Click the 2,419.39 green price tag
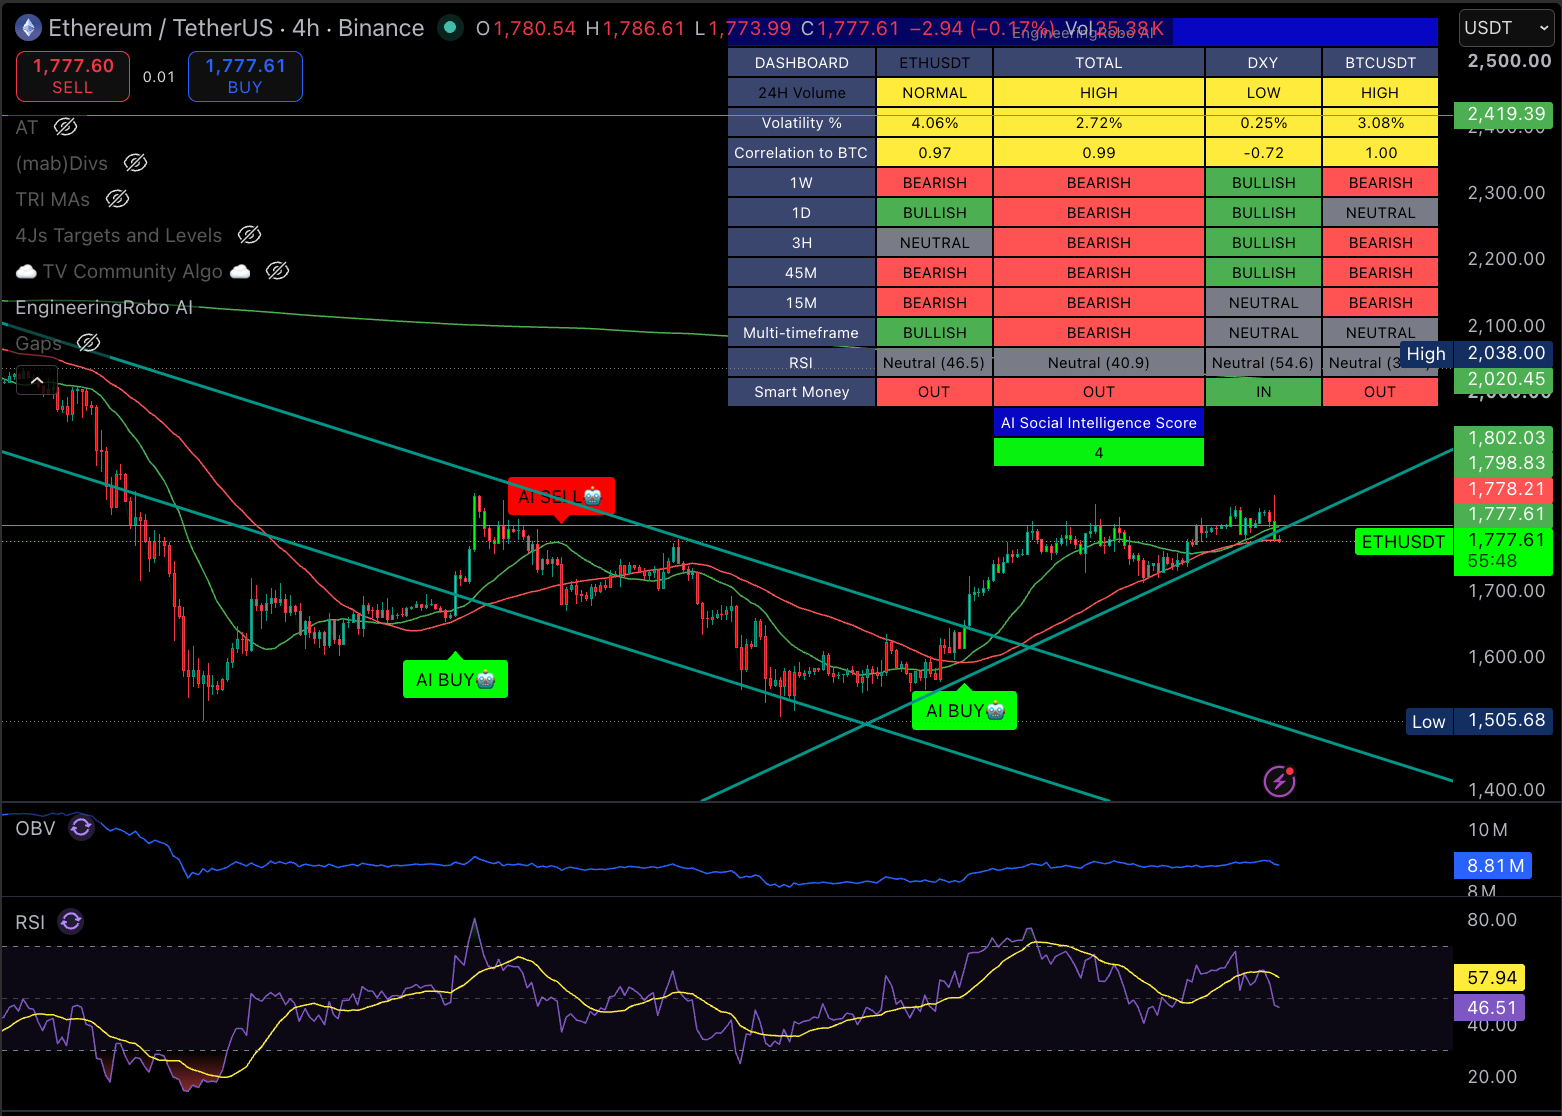1562x1116 pixels. (1505, 114)
